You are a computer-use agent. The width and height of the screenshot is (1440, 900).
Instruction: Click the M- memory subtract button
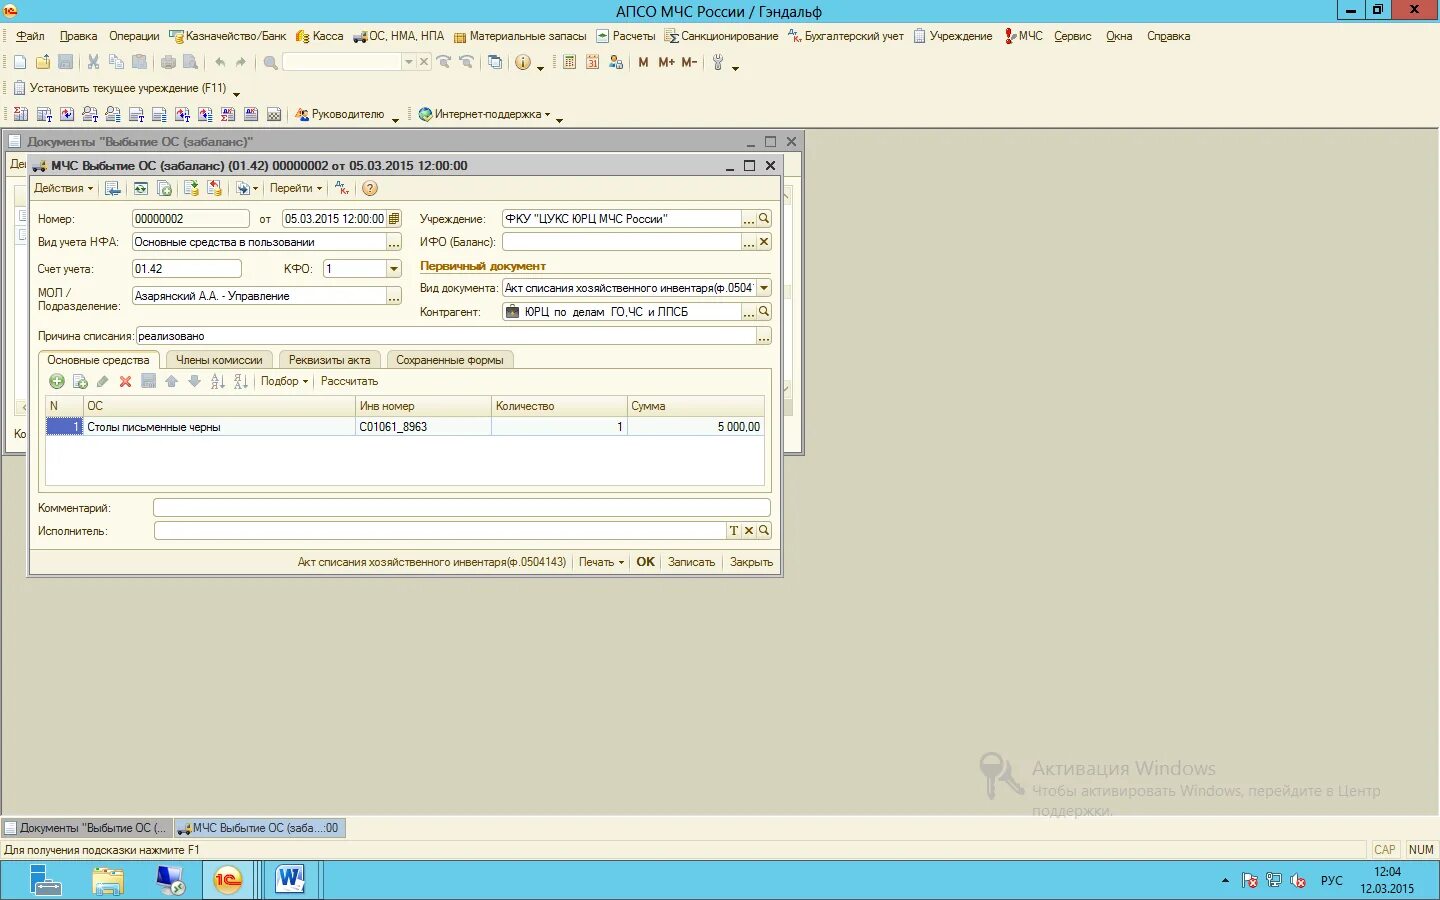pos(689,62)
